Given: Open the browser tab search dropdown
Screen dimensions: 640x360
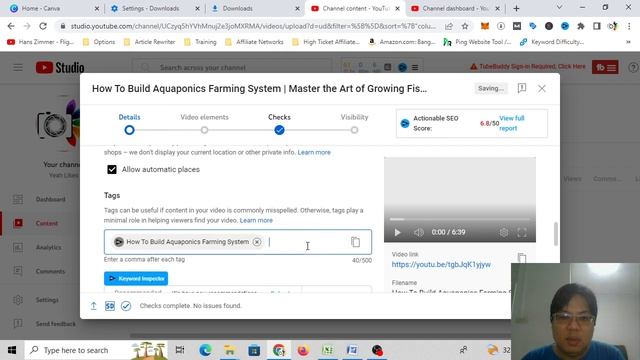Looking at the screenshot, I should click(560, 8).
